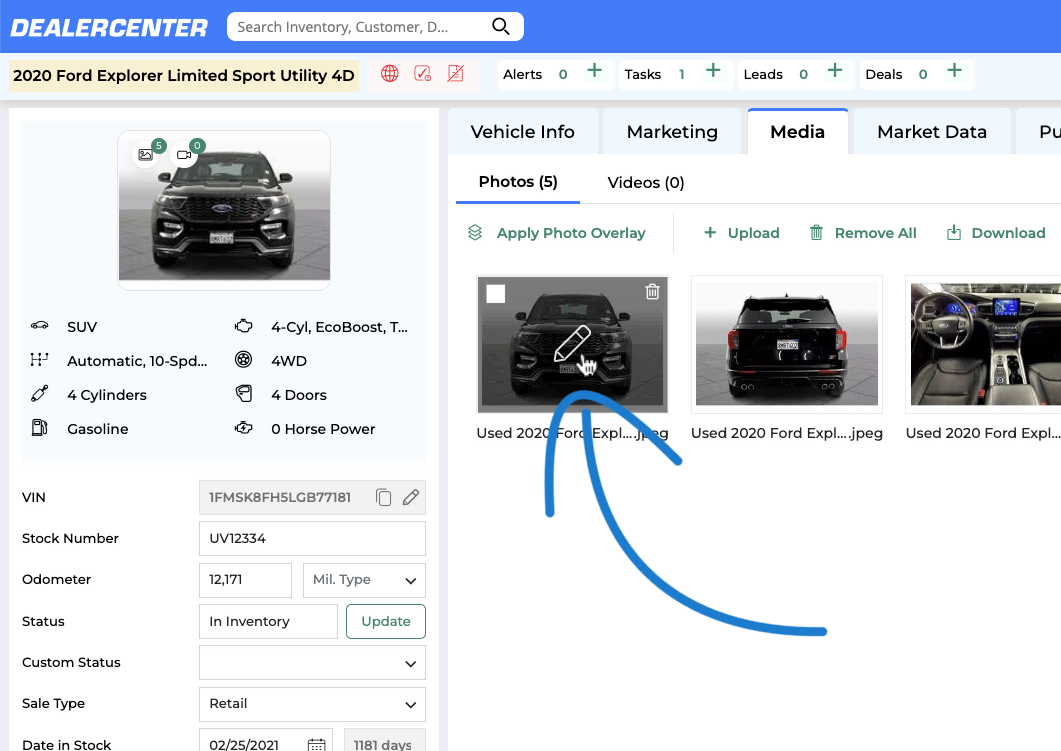Click the Odometer field 12,171
This screenshot has width=1061, height=751.
(x=245, y=580)
